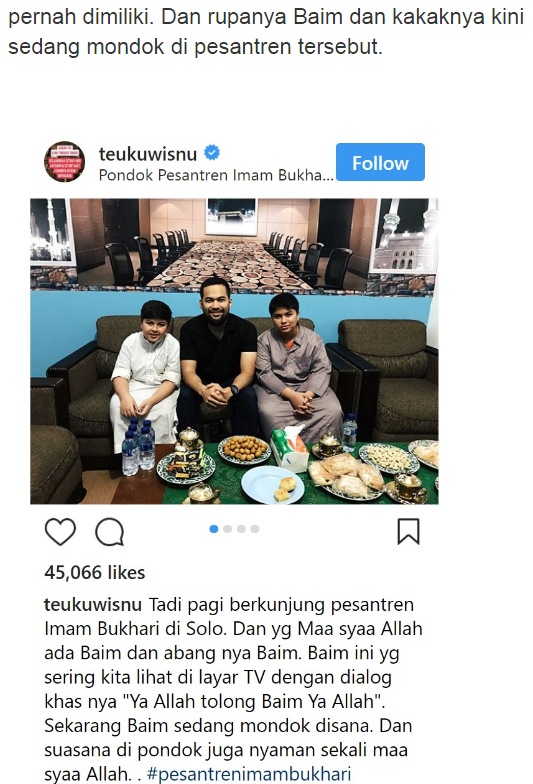Click the Follow button
533x784 pixels.
[380, 162]
